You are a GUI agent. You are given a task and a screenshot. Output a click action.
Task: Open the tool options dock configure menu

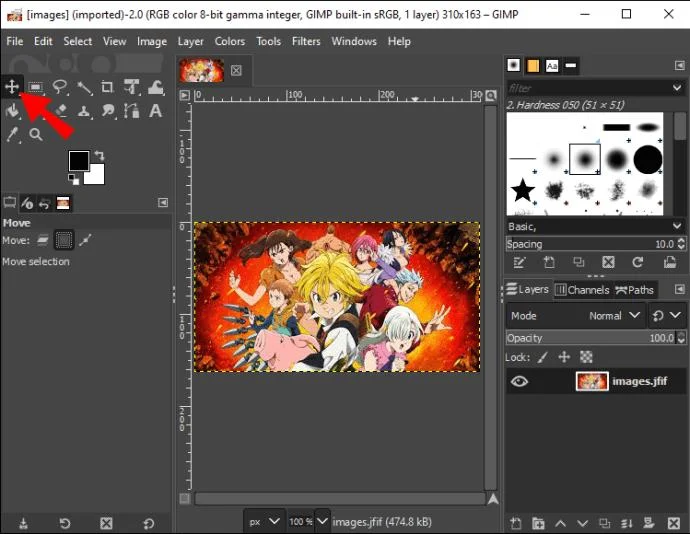tap(163, 203)
